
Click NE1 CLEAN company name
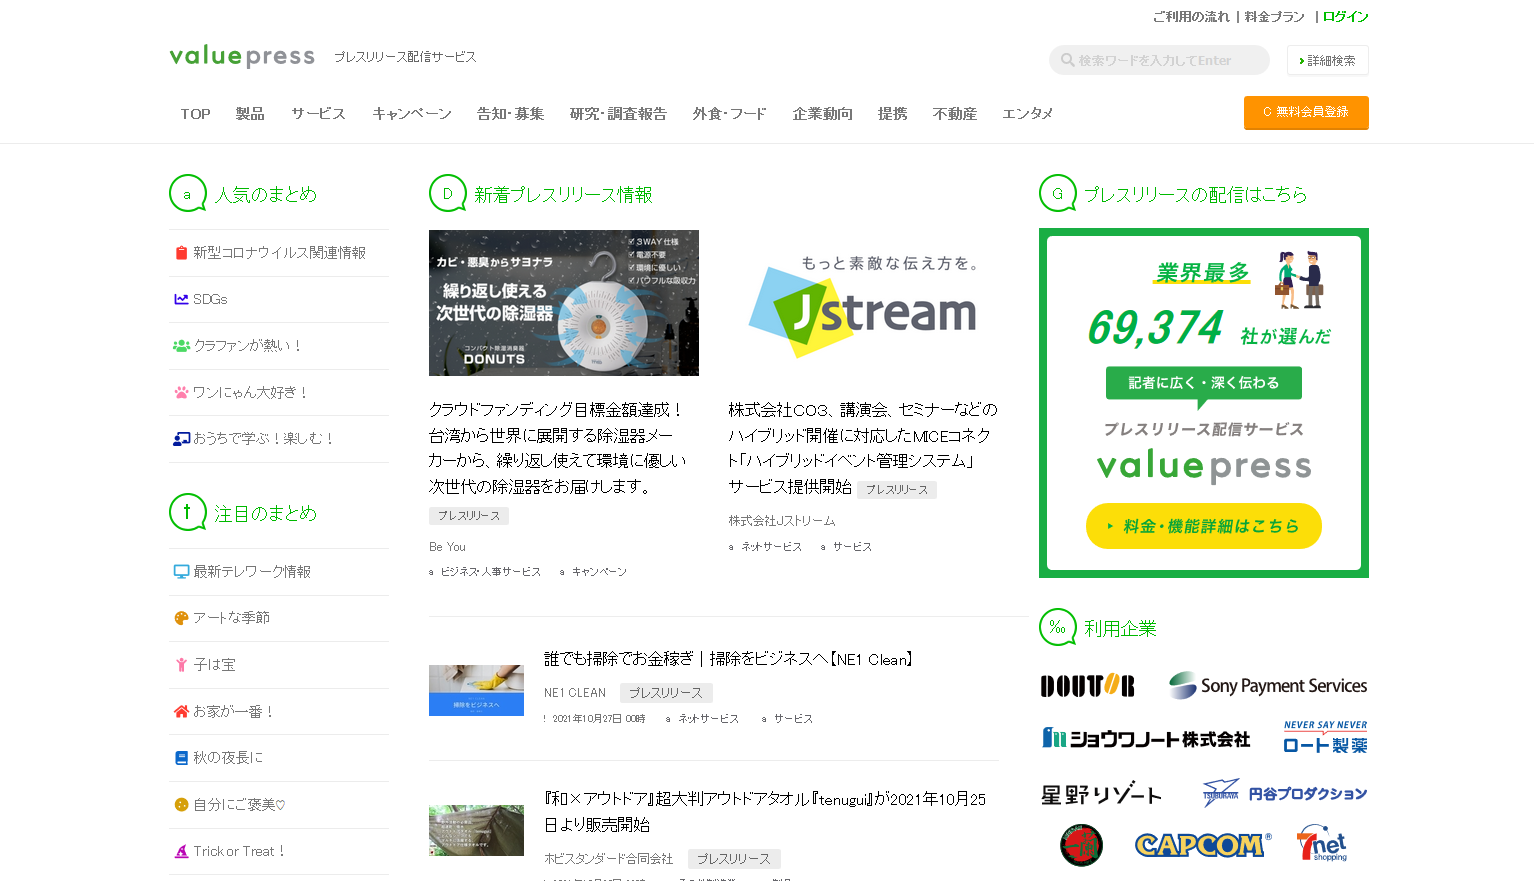575,693
